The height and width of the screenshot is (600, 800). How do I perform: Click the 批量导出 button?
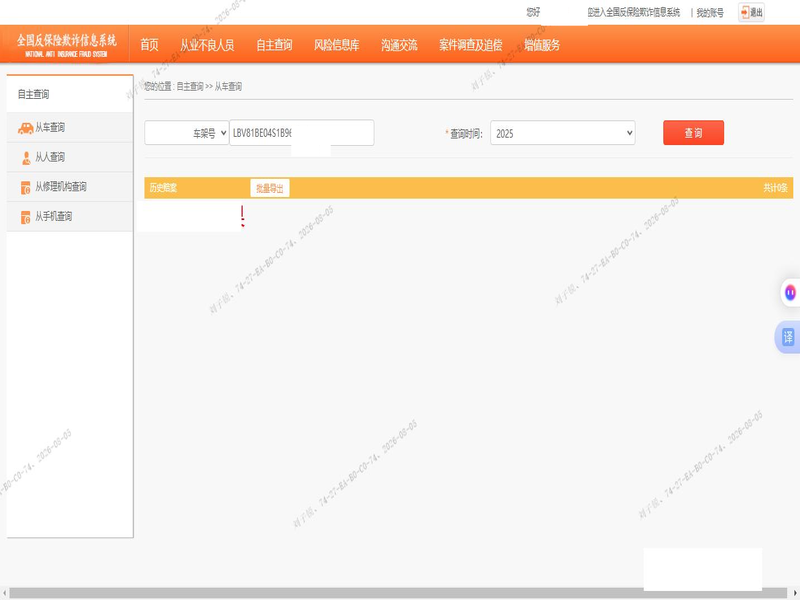tap(270, 188)
